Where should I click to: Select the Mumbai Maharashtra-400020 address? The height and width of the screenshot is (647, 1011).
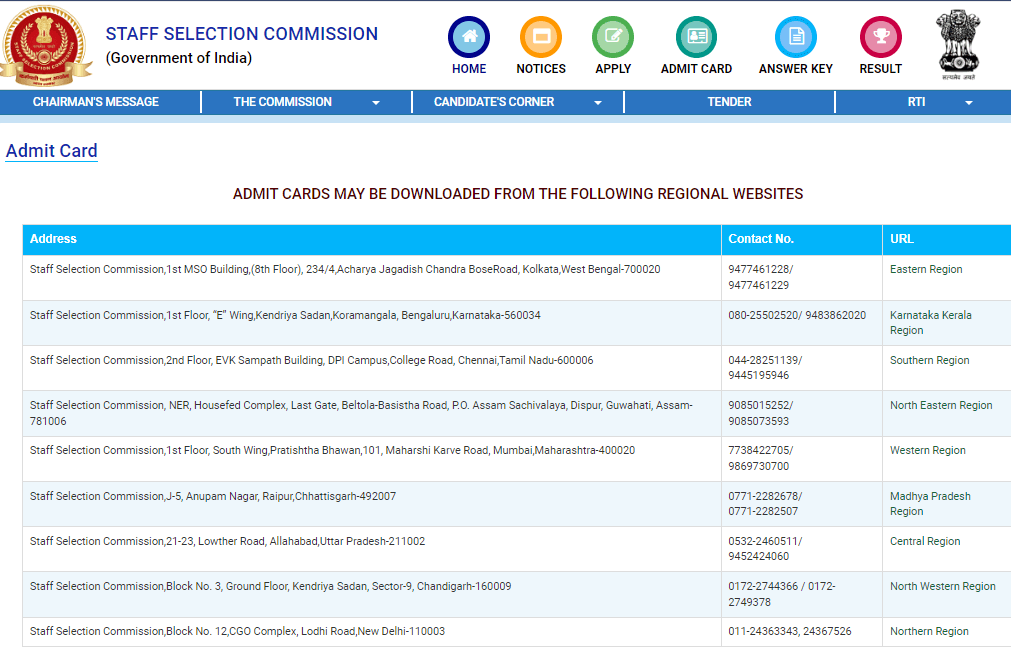332,450
